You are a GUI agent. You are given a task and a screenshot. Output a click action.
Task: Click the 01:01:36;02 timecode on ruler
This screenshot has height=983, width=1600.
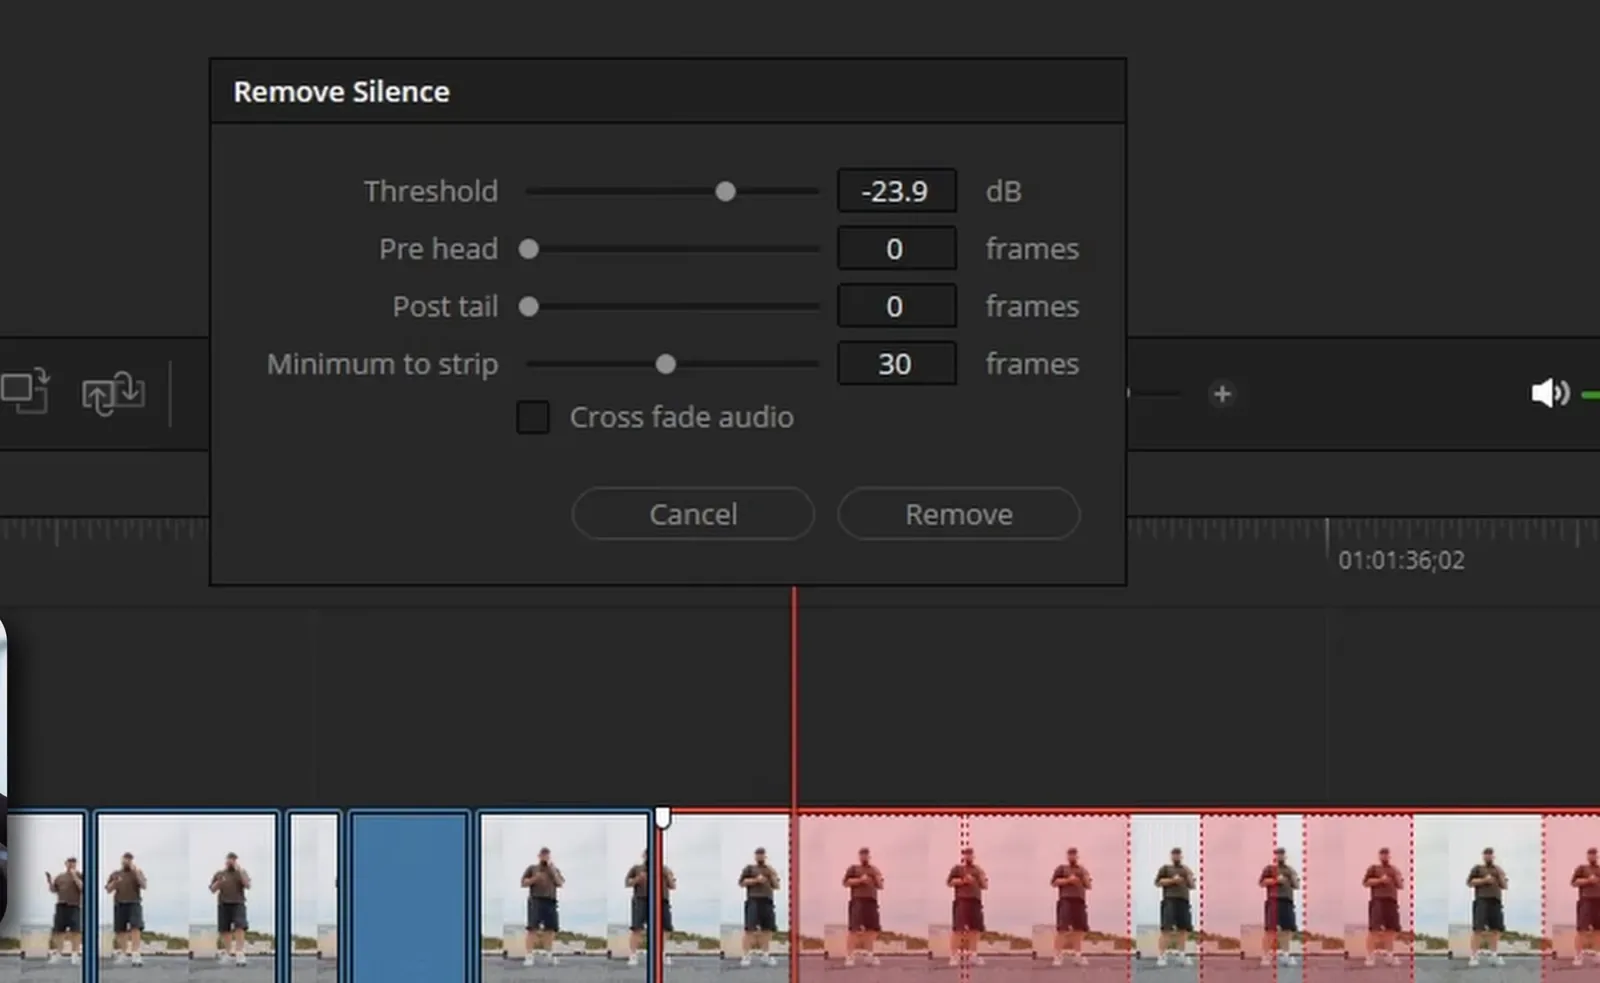click(x=1401, y=560)
